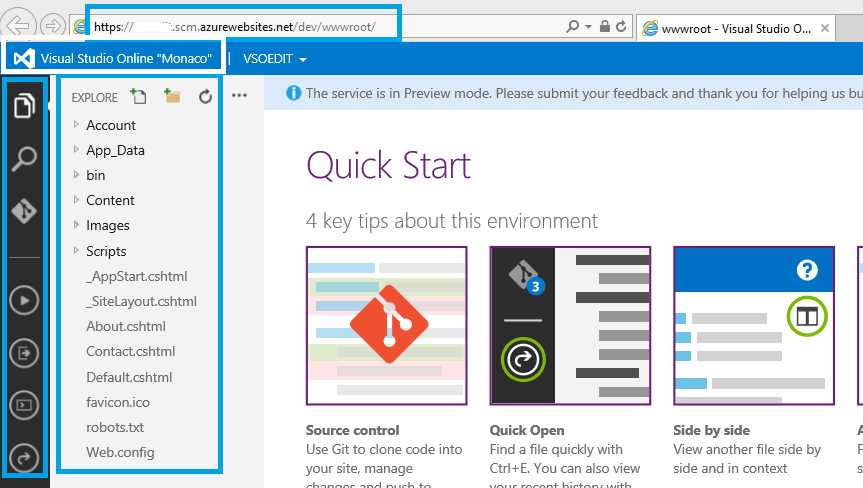Open the _SiteLayout.cshtml file
Screen dimensions: 863x488
(x=141, y=301)
